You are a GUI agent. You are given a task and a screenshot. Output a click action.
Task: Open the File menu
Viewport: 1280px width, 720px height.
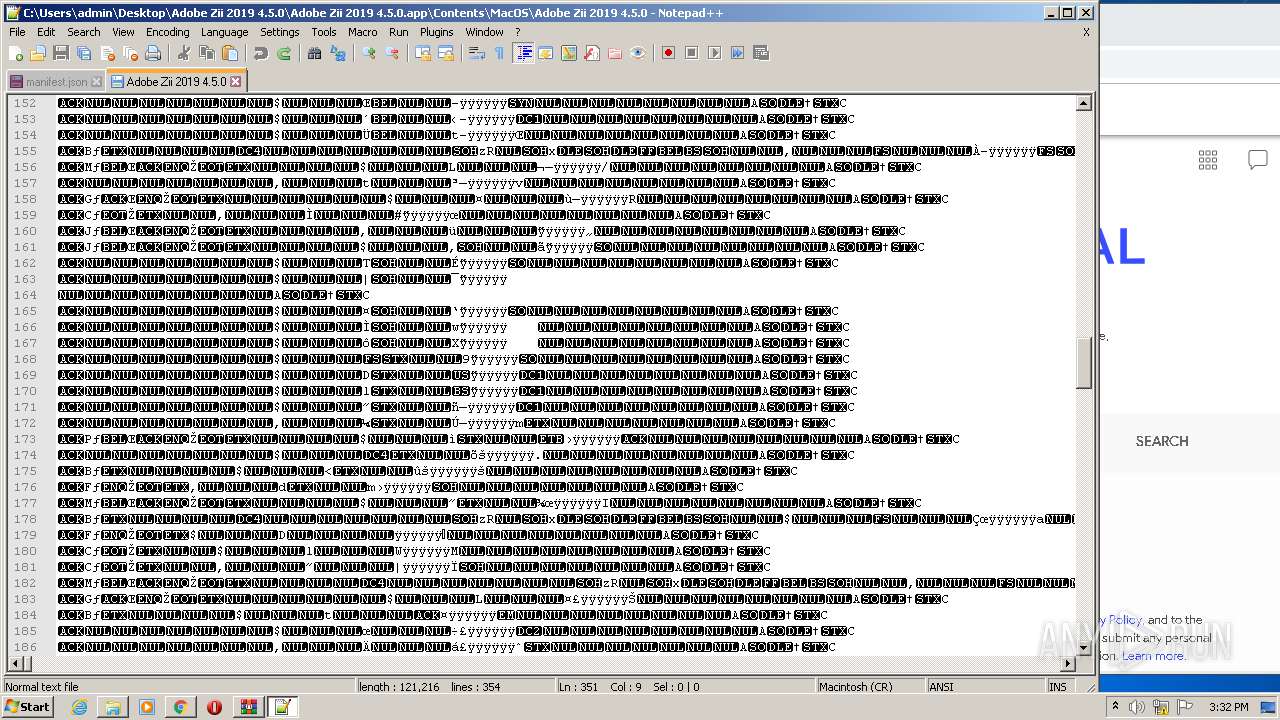17,32
